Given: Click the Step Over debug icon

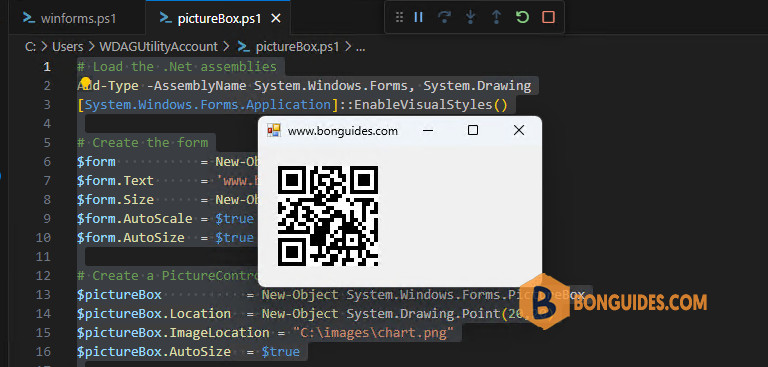Looking at the screenshot, I should tap(444, 18).
